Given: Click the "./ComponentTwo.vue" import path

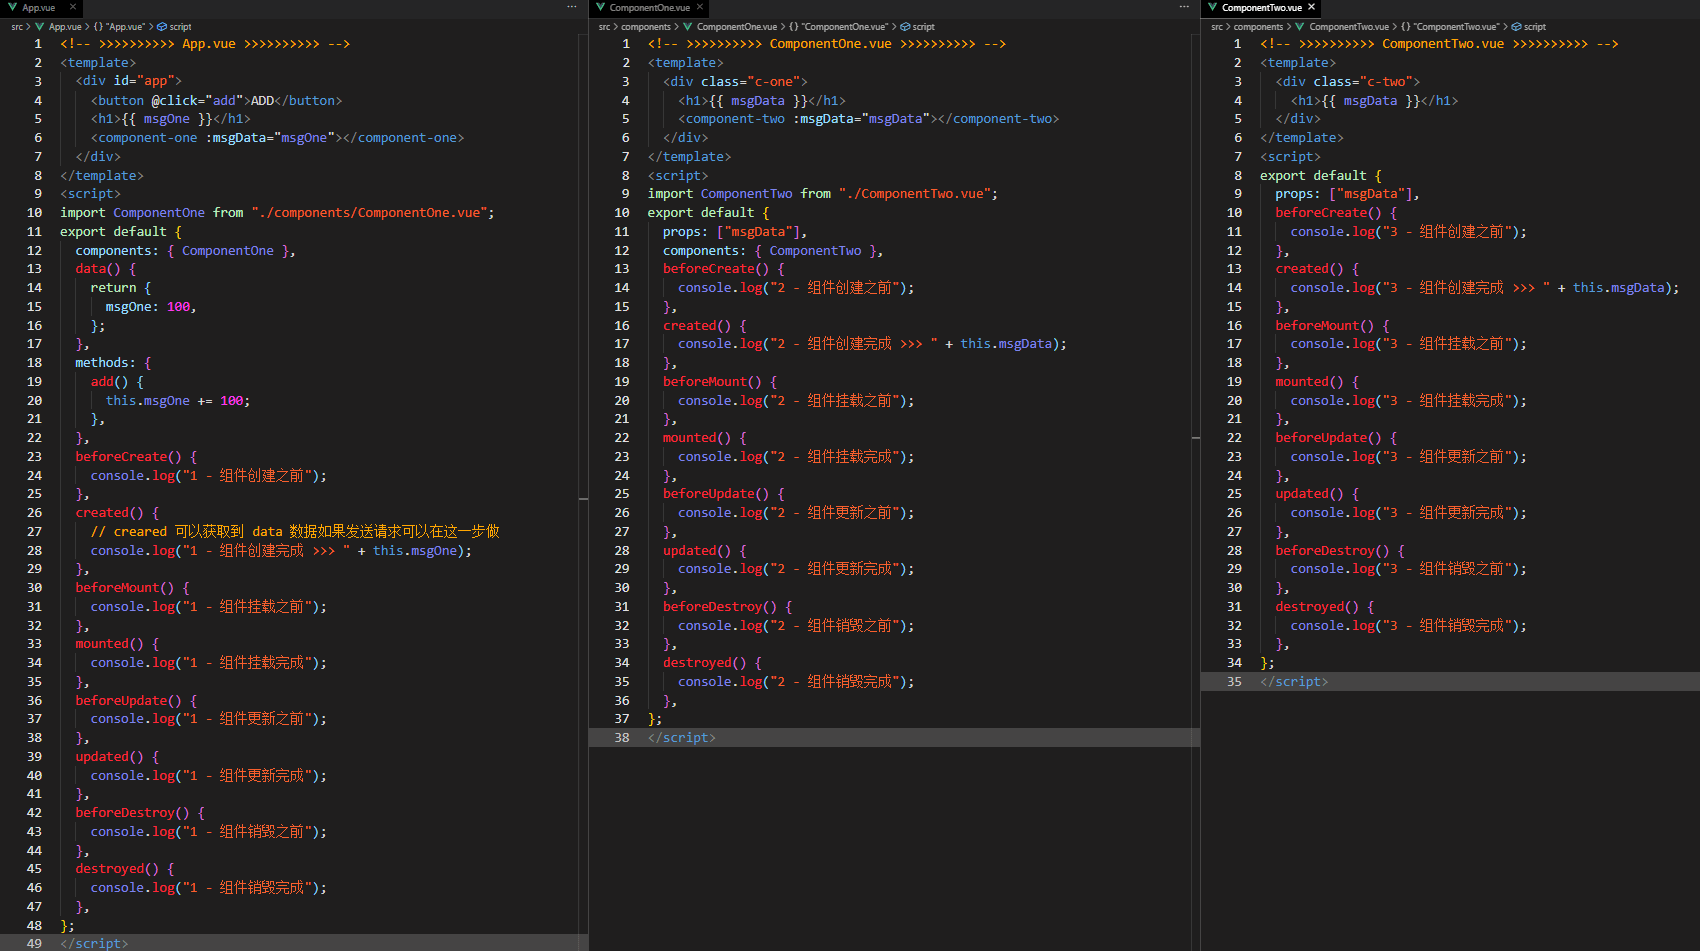Looking at the screenshot, I should (915, 194).
